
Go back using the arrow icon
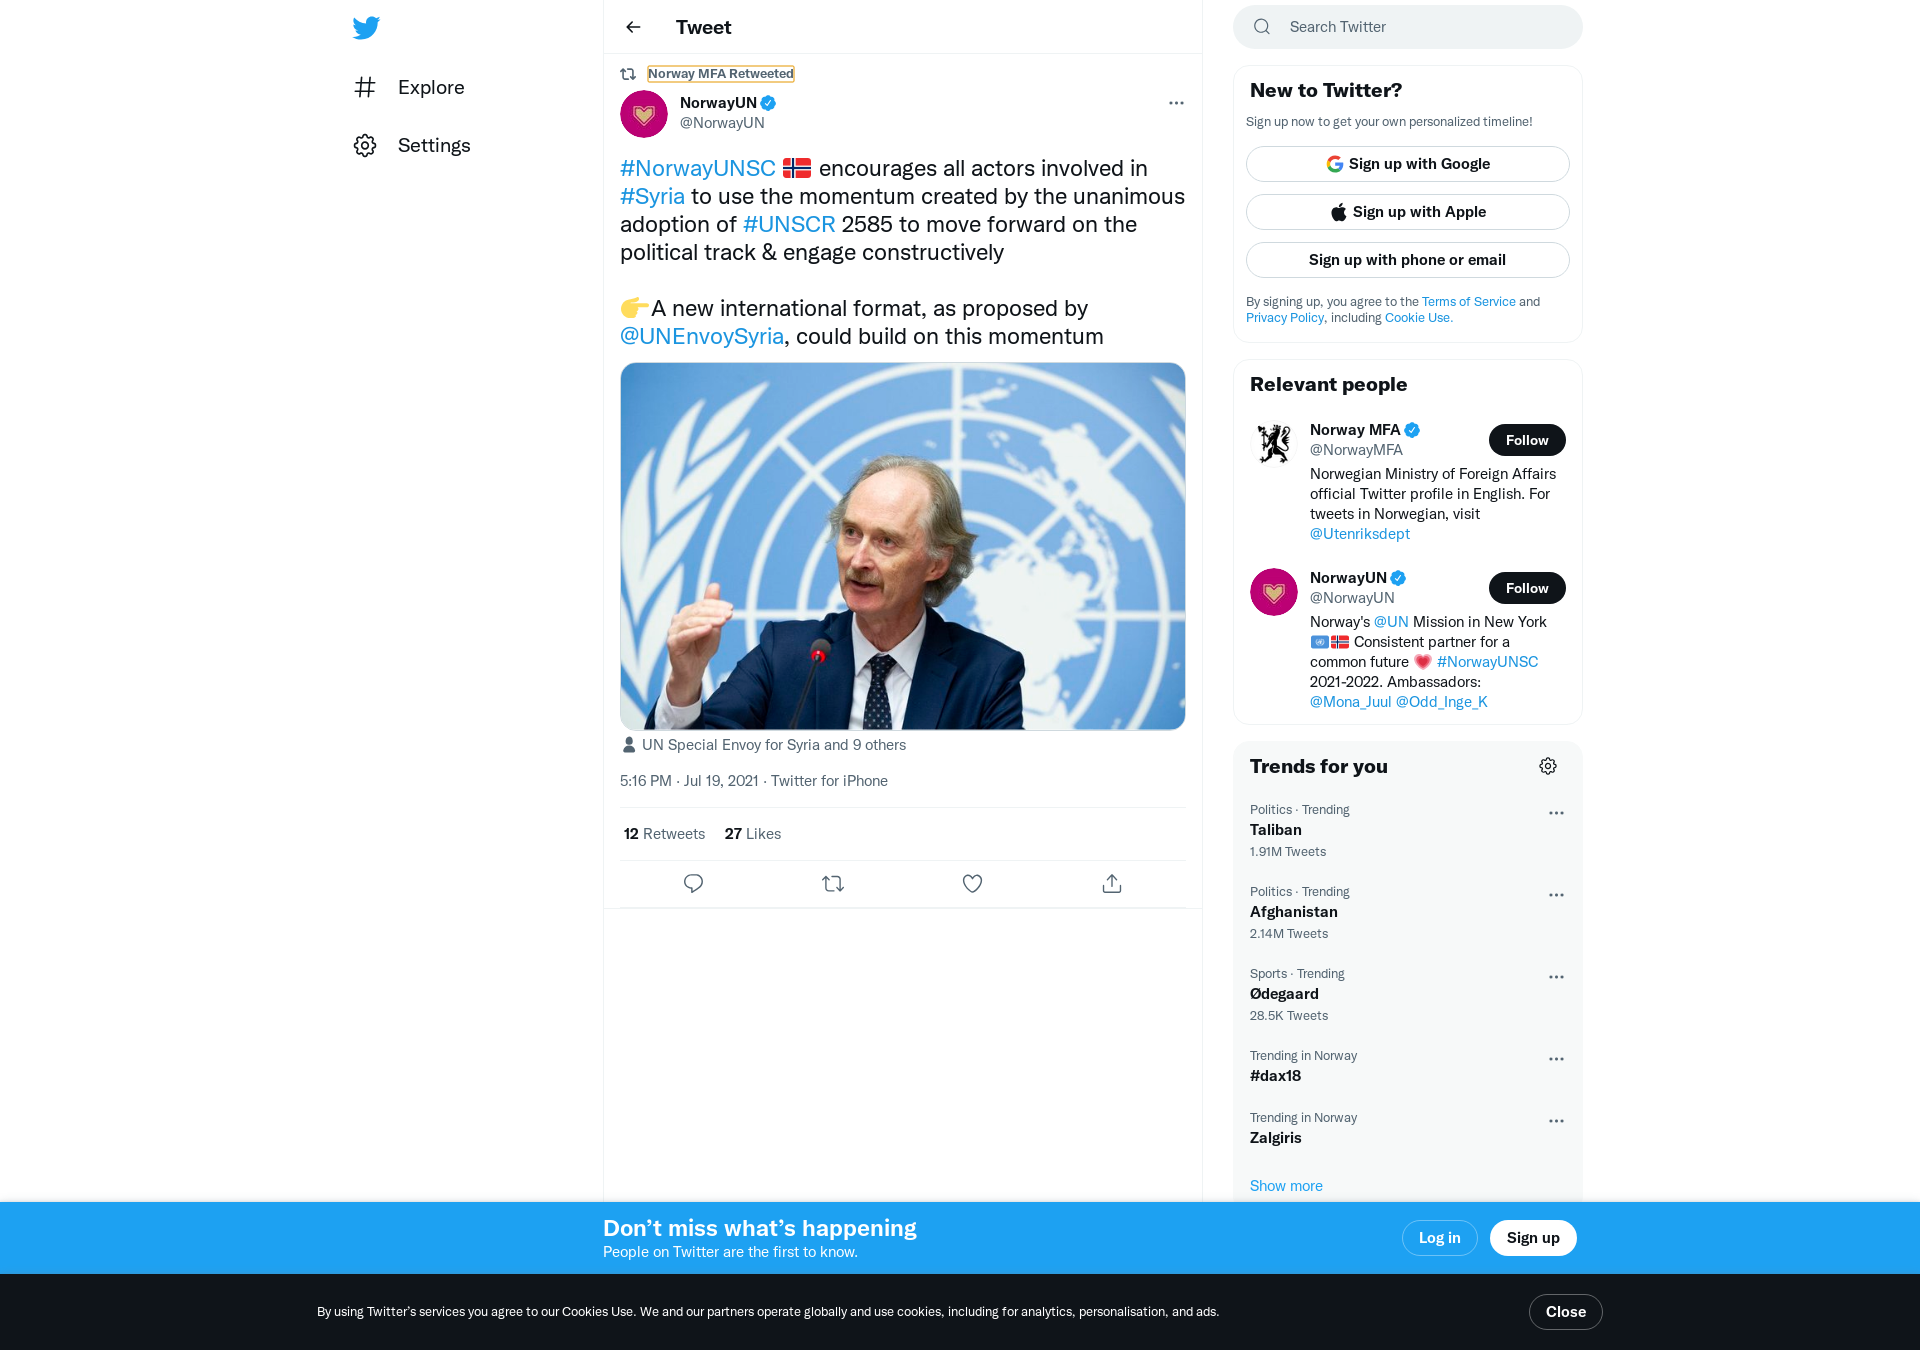click(633, 27)
